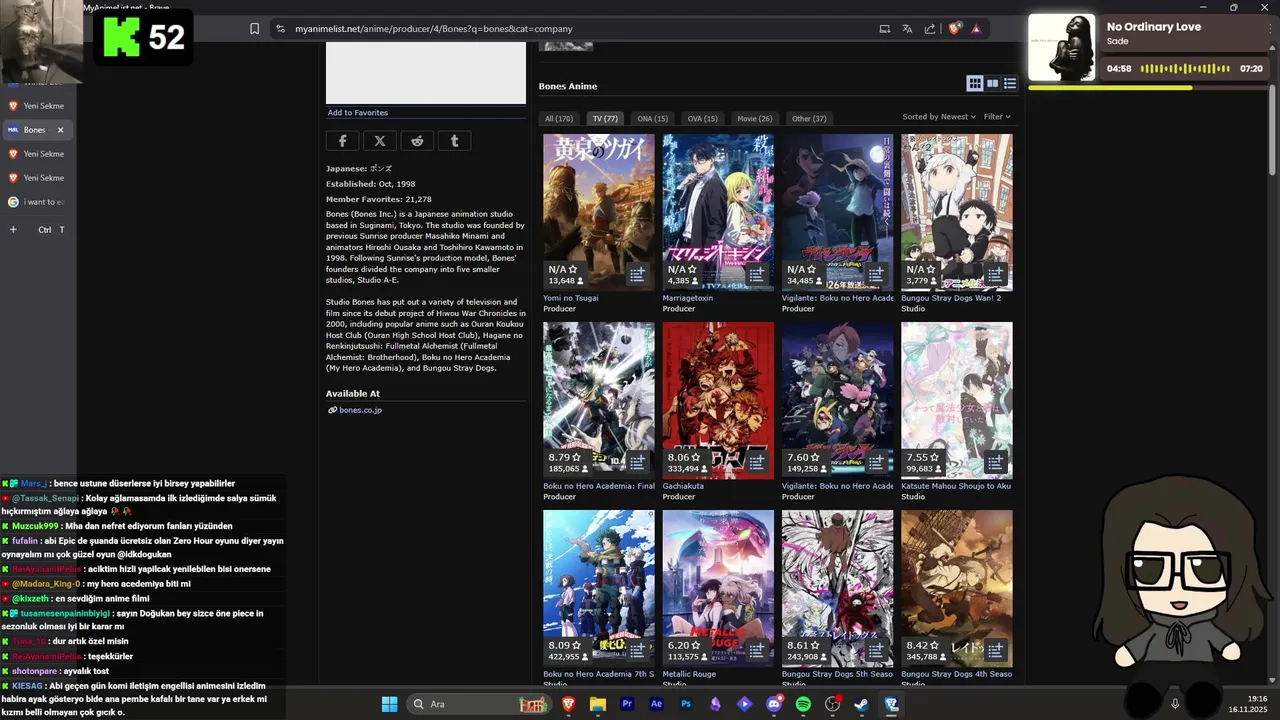Add Bungou Stray Dogs 4th Season to list
This screenshot has width=1280, height=720.
[995, 650]
